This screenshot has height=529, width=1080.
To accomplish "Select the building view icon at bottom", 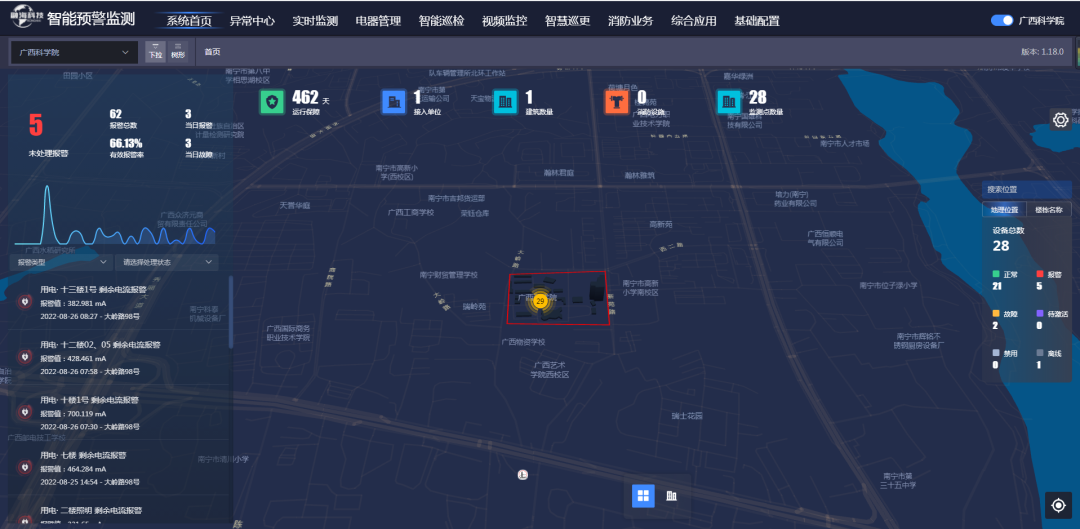I will [672, 496].
